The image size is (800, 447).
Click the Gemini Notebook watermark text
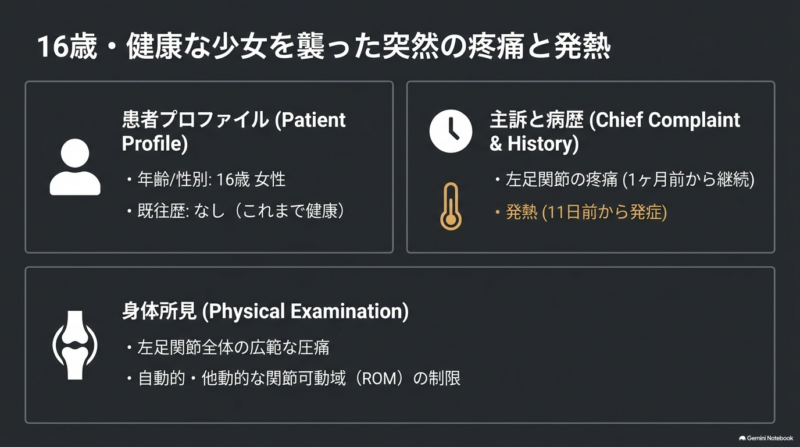tap(770, 438)
